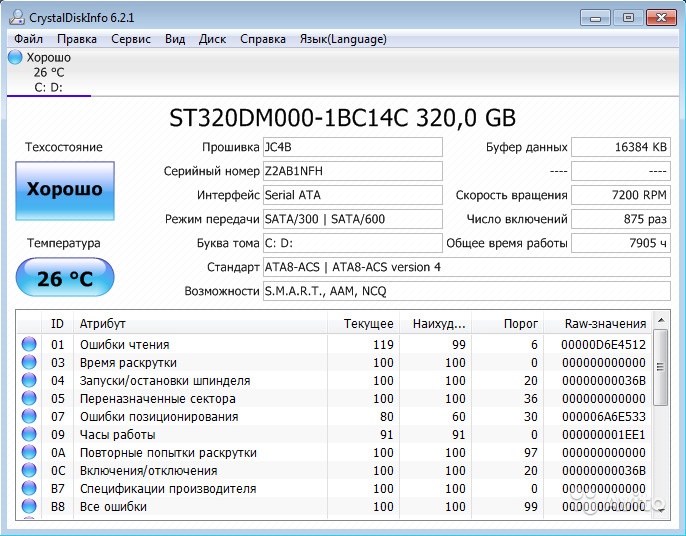Viewport: 686px width, 536px height.
Task: Click the scroll up arrow of attribute list
Action: (661, 320)
